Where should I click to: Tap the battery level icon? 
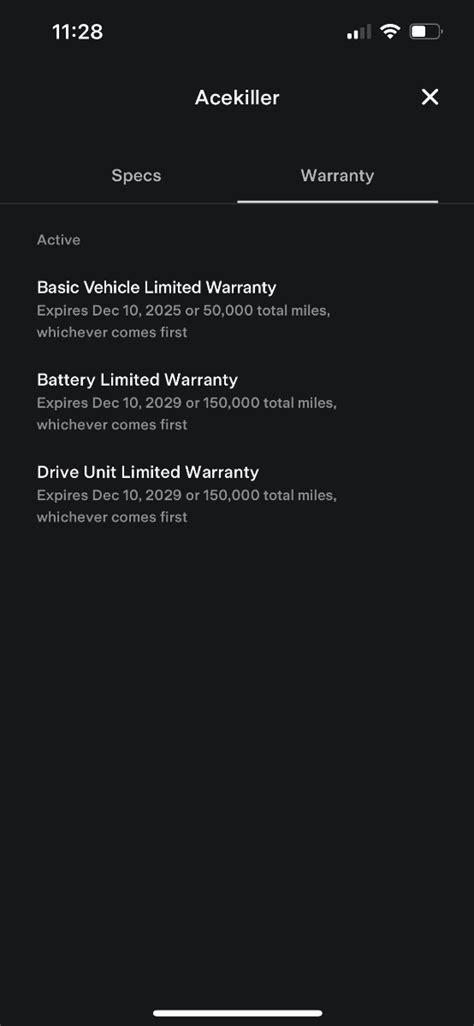[x=426, y=31]
